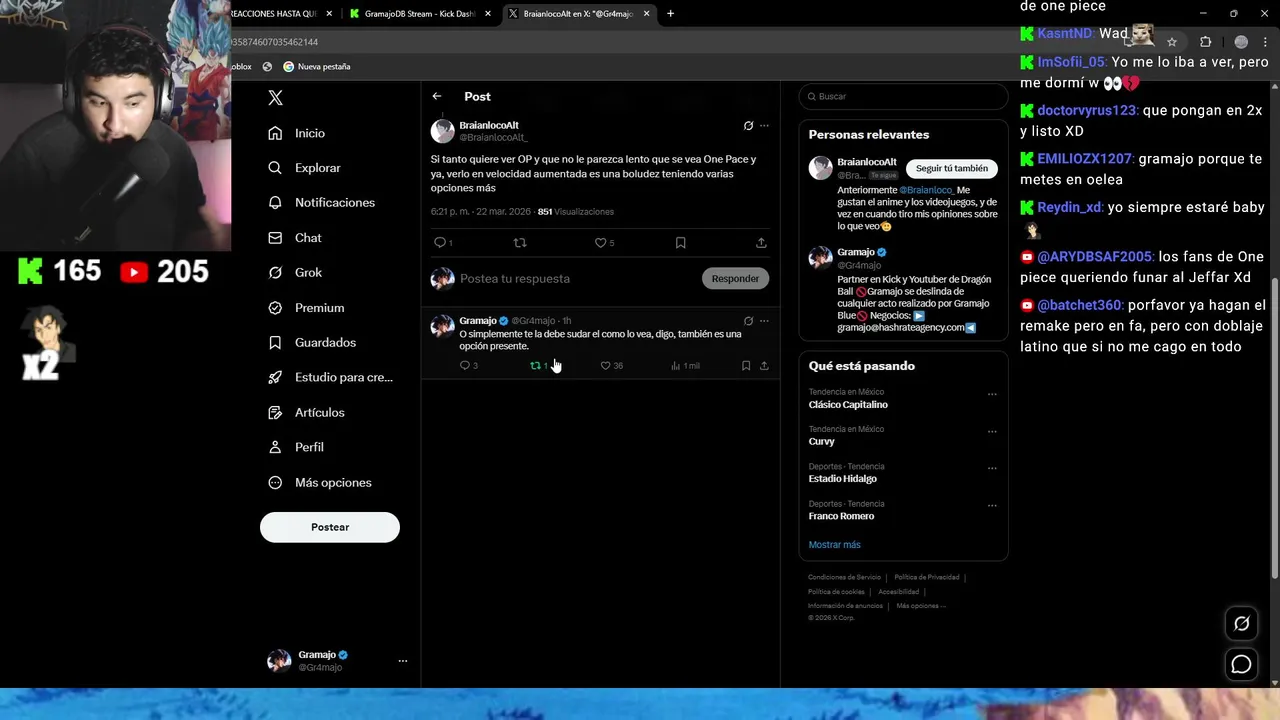Open Estudio para creadores rocket icon
Screen dimensions: 1280x720
(275, 377)
